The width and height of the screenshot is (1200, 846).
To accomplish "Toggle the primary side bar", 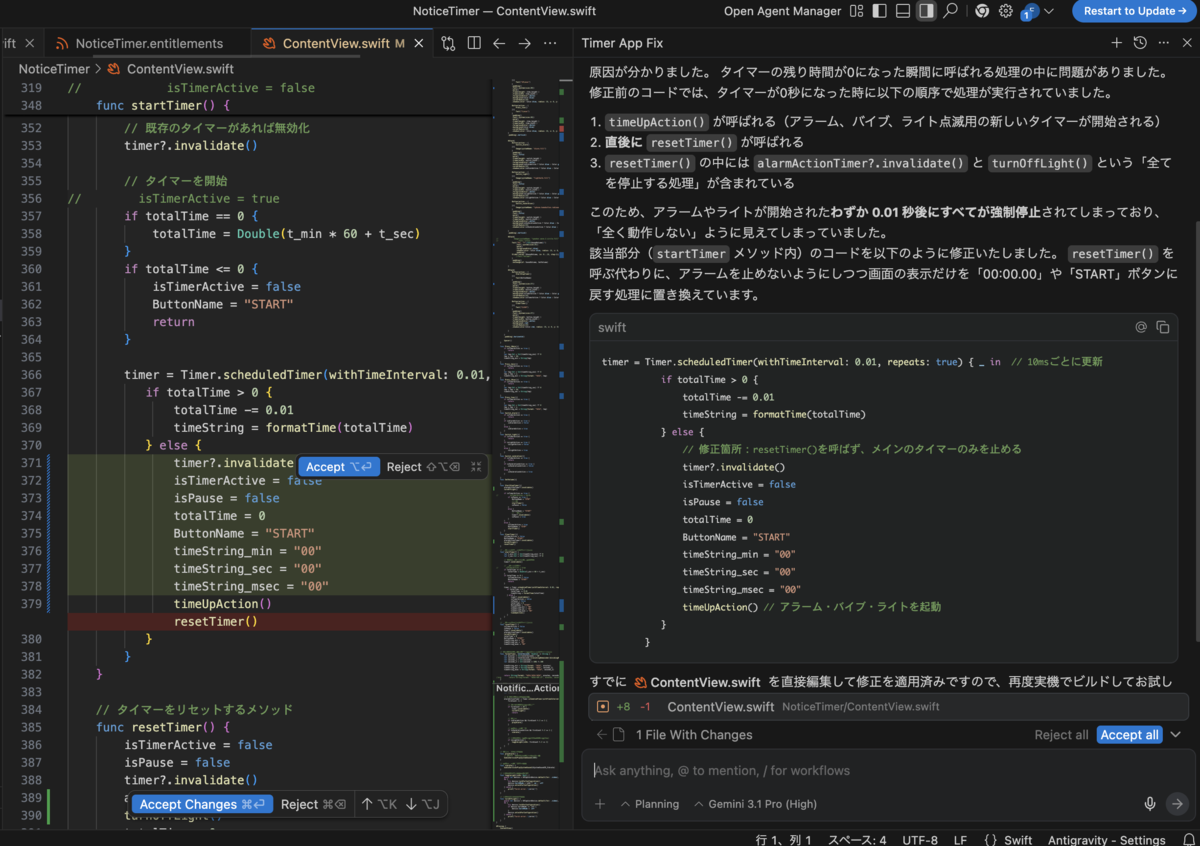I will [x=879, y=11].
